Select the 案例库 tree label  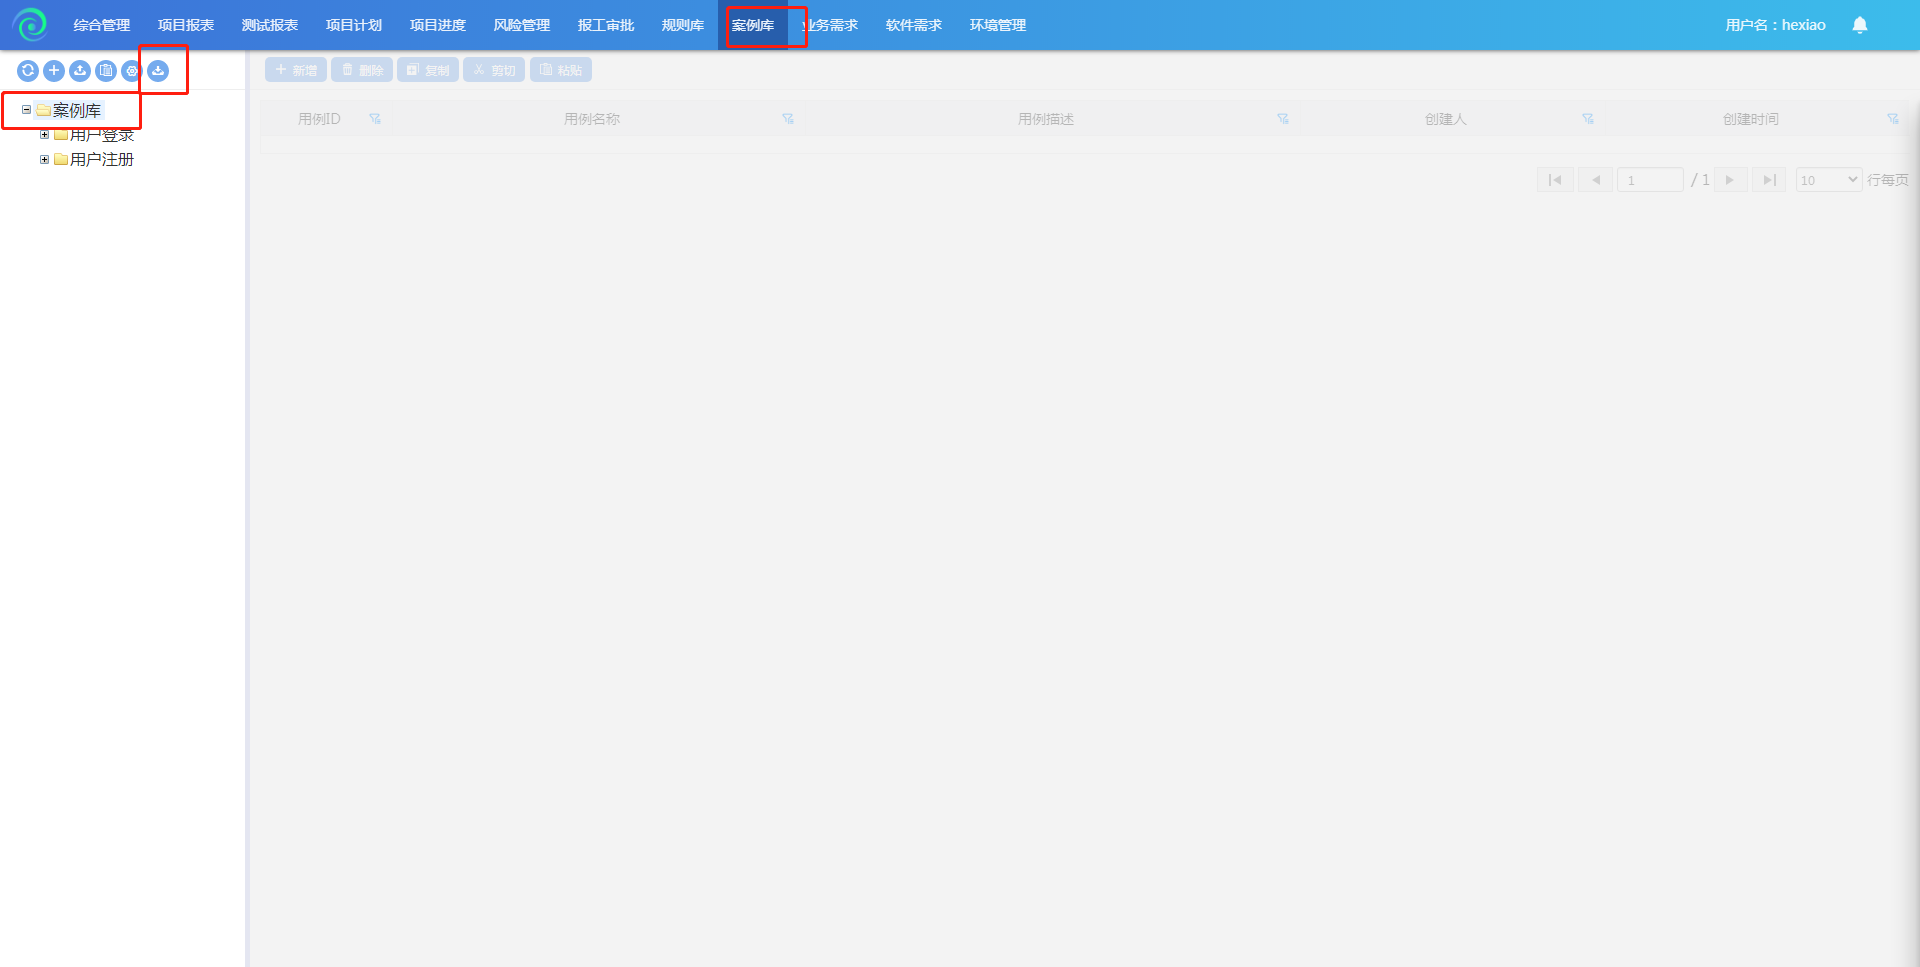(x=77, y=110)
